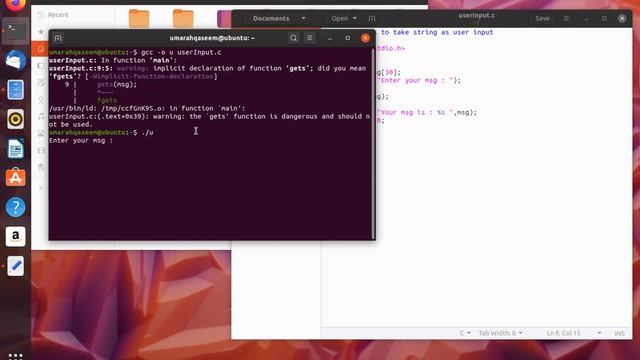This screenshot has width=640, height=360.
Task: Select Recent in Files sidebar
Action: pyautogui.click(x=53, y=15)
